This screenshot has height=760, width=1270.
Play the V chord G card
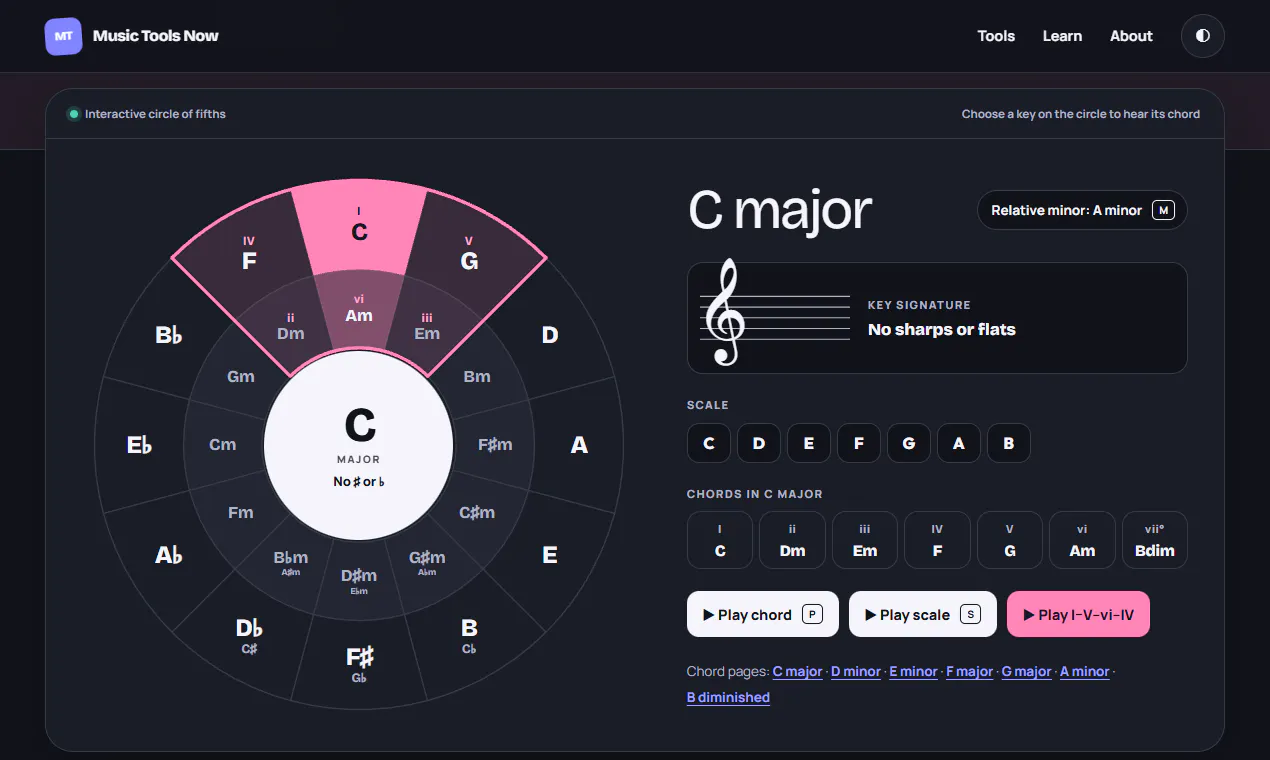[x=1010, y=540]
